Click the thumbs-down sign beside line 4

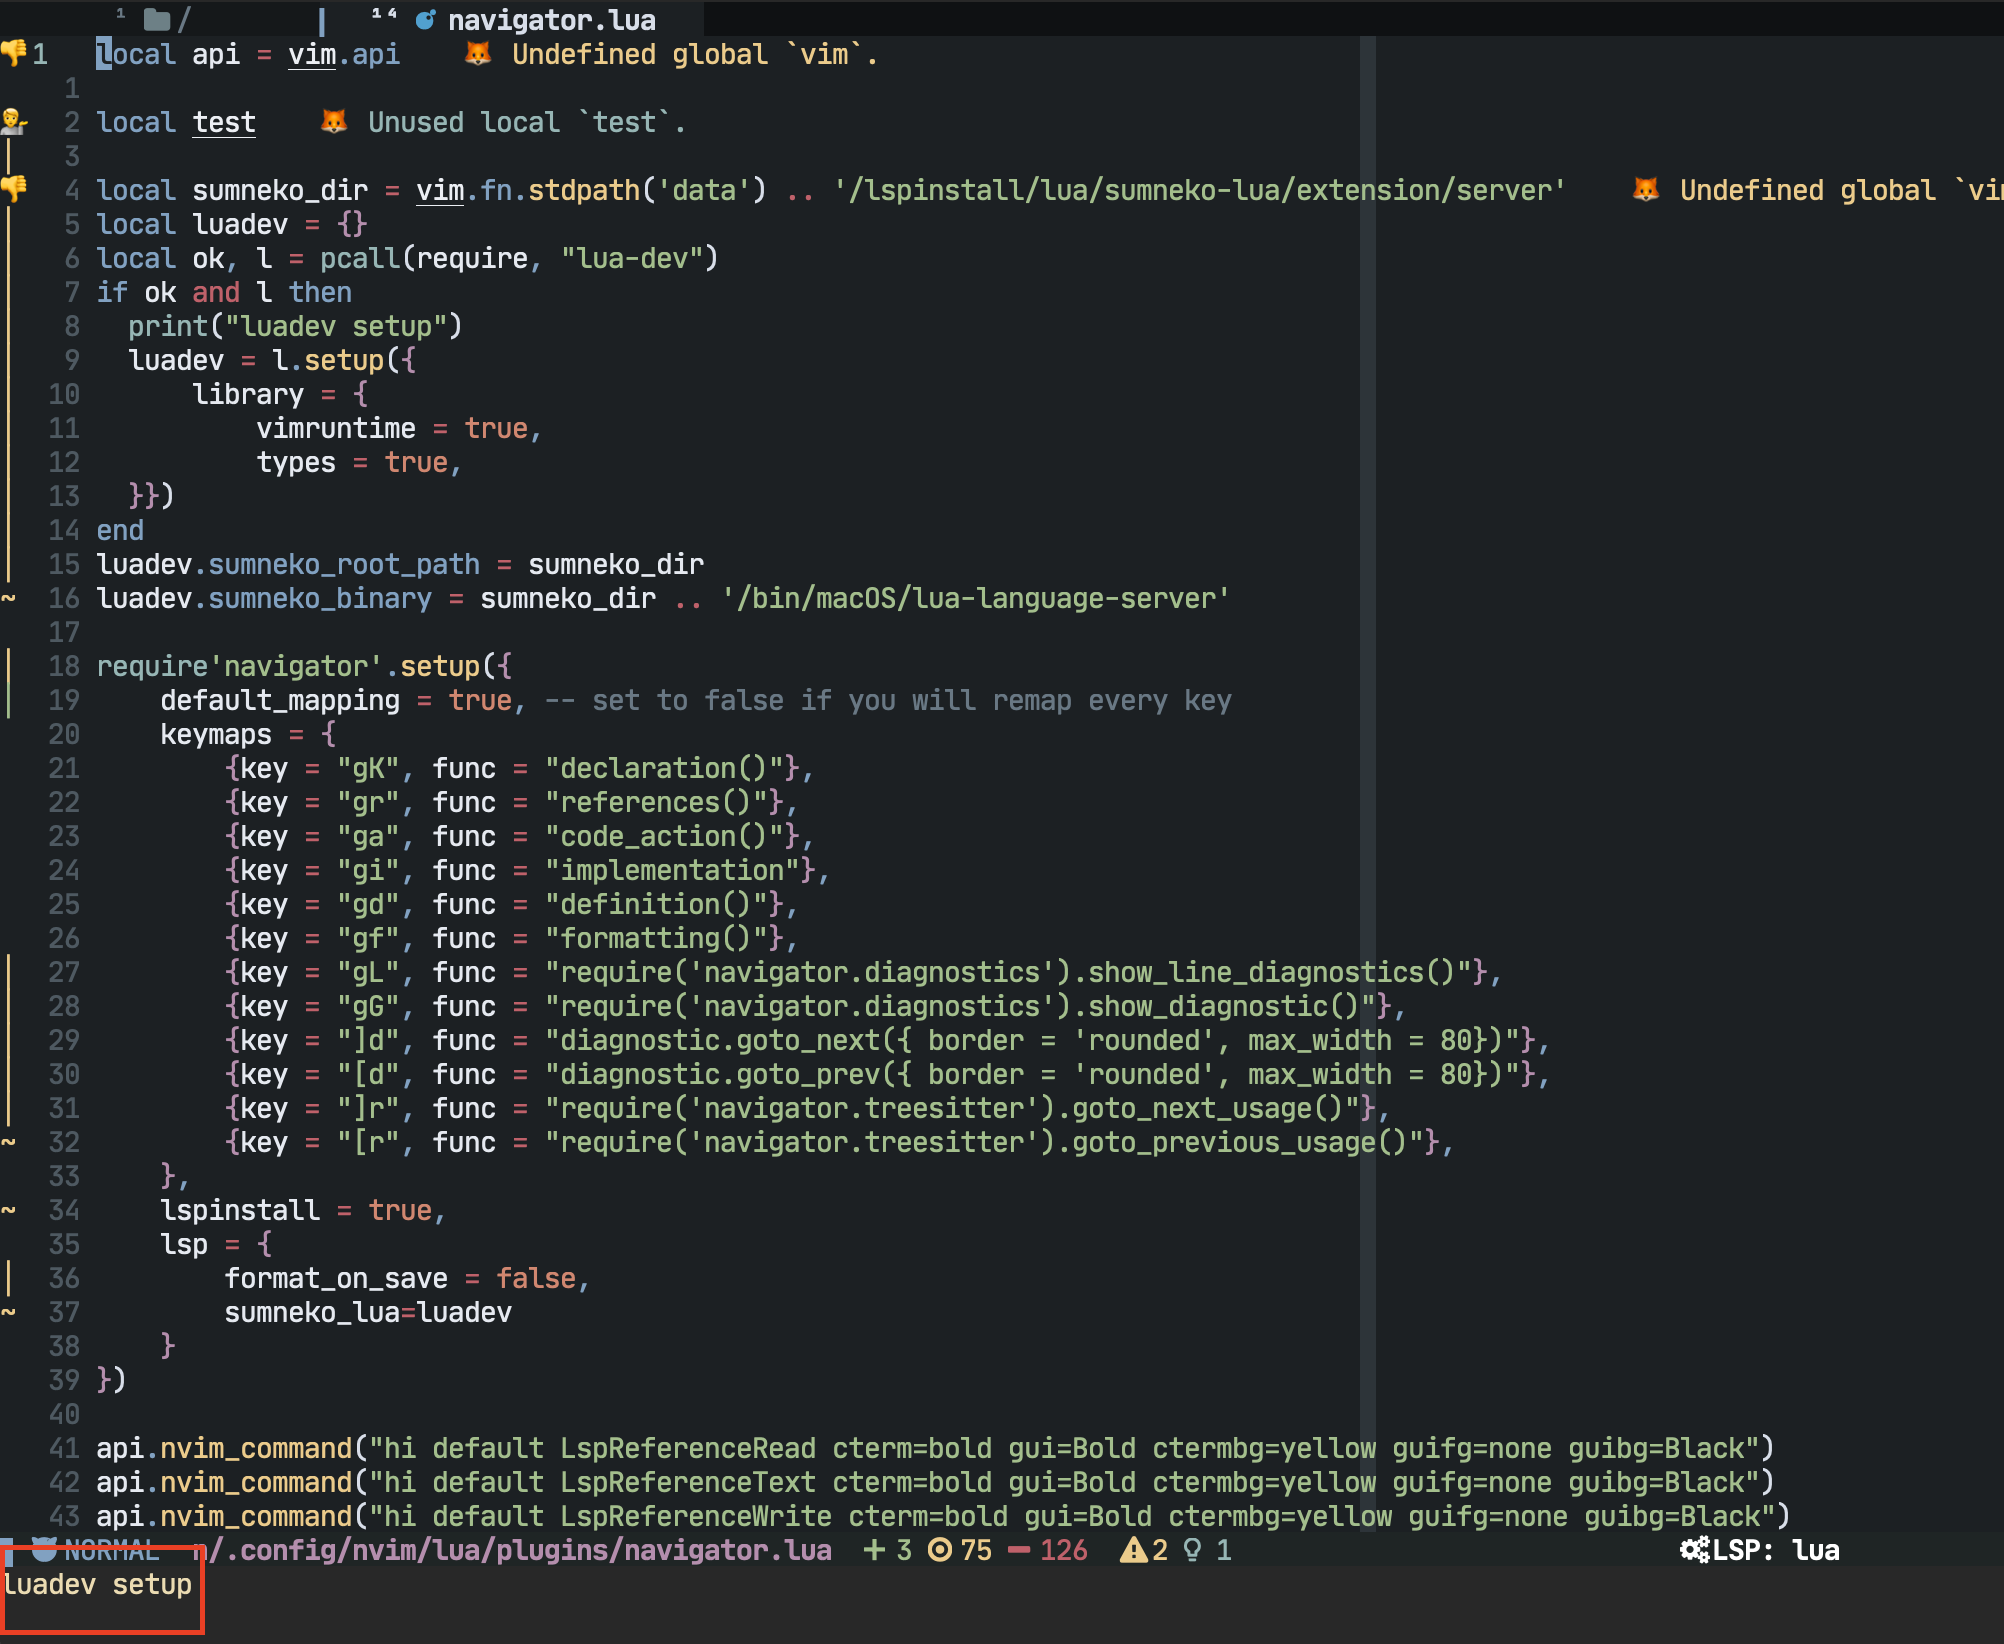[13, 189]
